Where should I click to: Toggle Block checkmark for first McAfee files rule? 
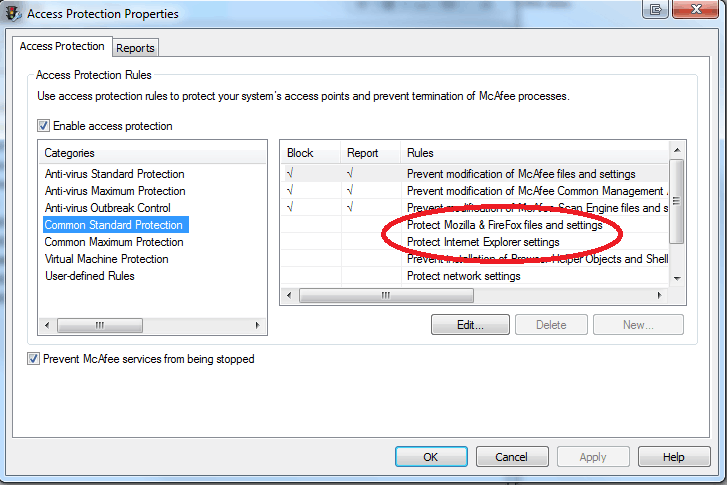(x=291, y=174)
